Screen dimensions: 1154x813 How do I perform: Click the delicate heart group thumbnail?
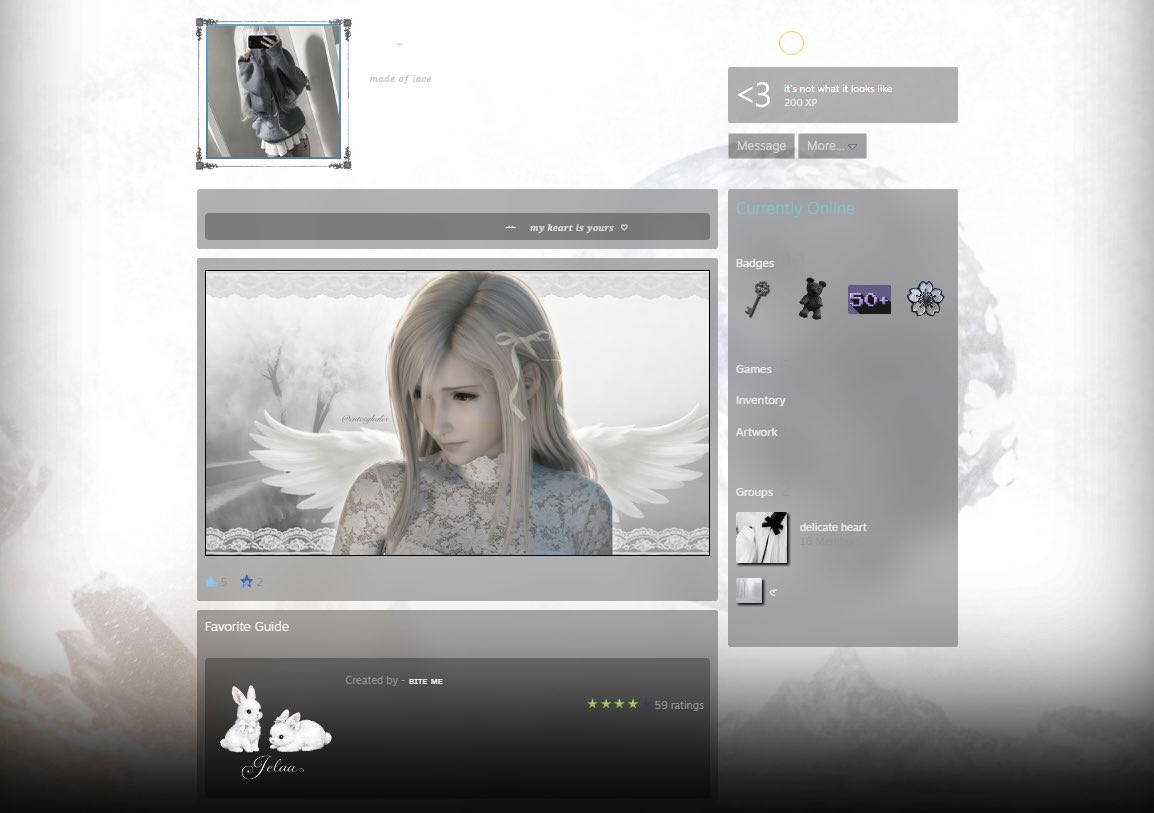pos(762,538)
